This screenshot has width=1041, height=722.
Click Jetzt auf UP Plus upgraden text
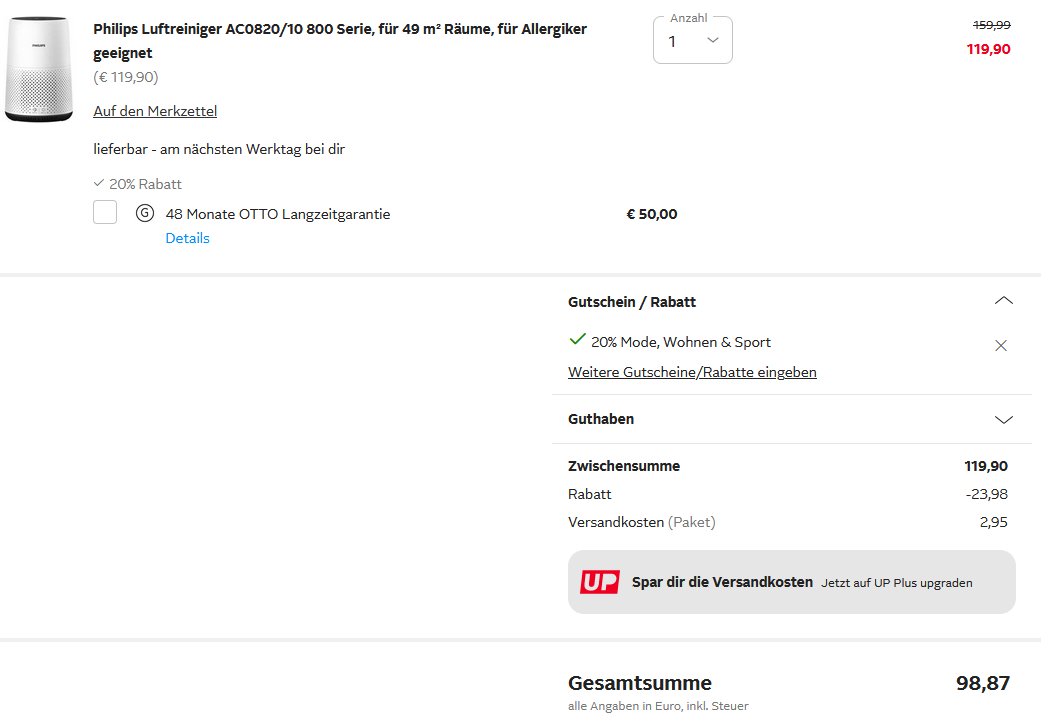coord(896,583)
